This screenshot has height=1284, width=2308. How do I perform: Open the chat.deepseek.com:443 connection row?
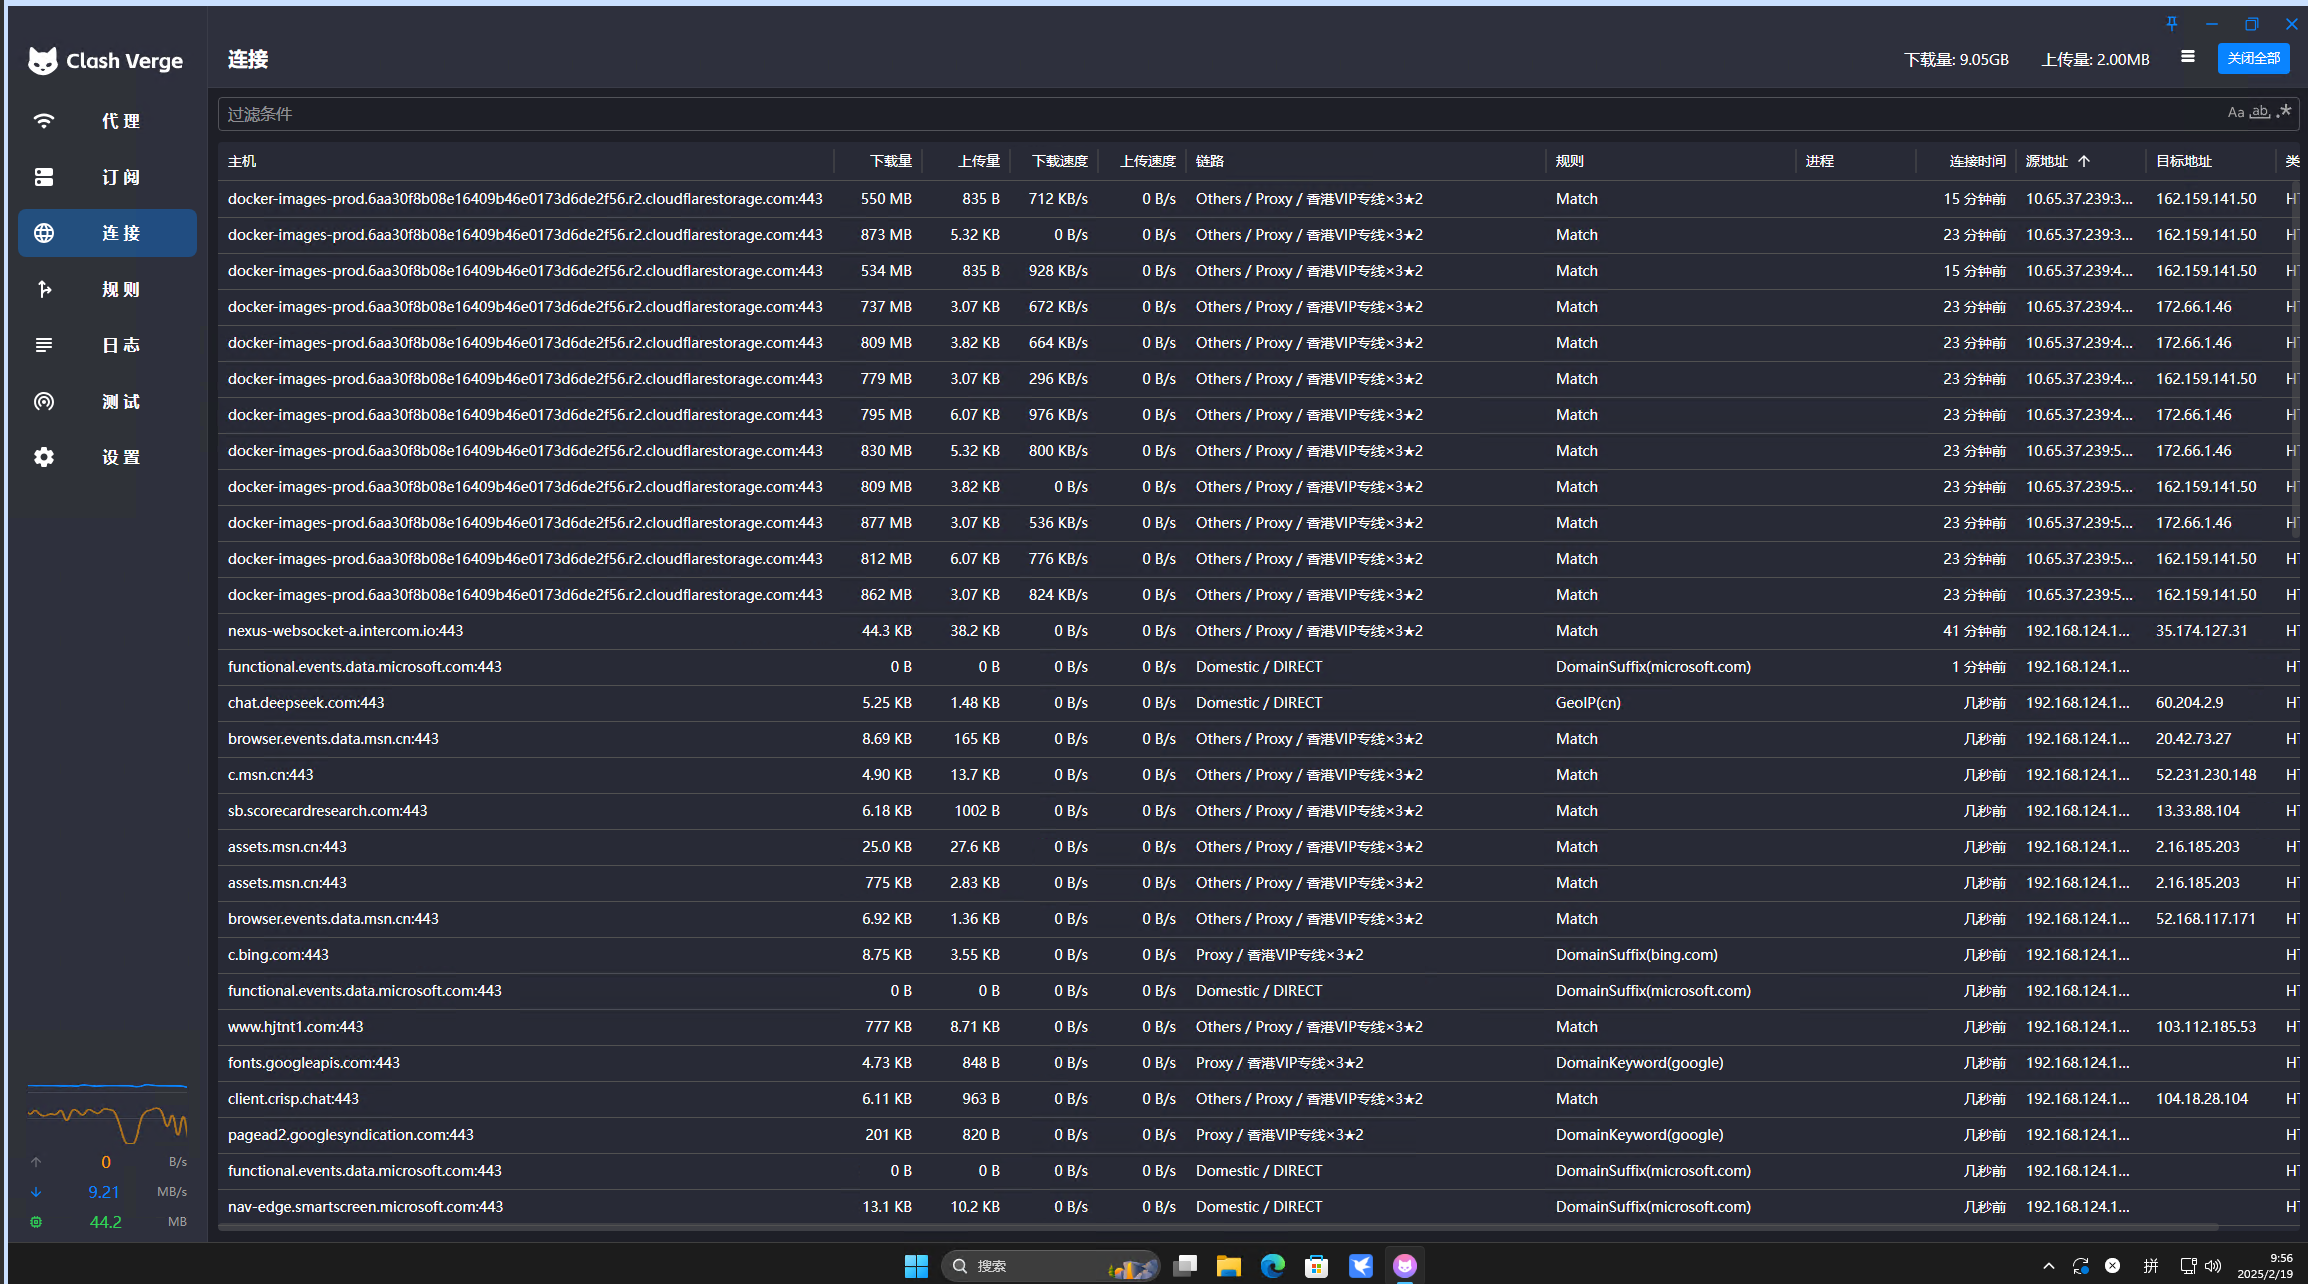pyautogui.click(x=306, y=703)
